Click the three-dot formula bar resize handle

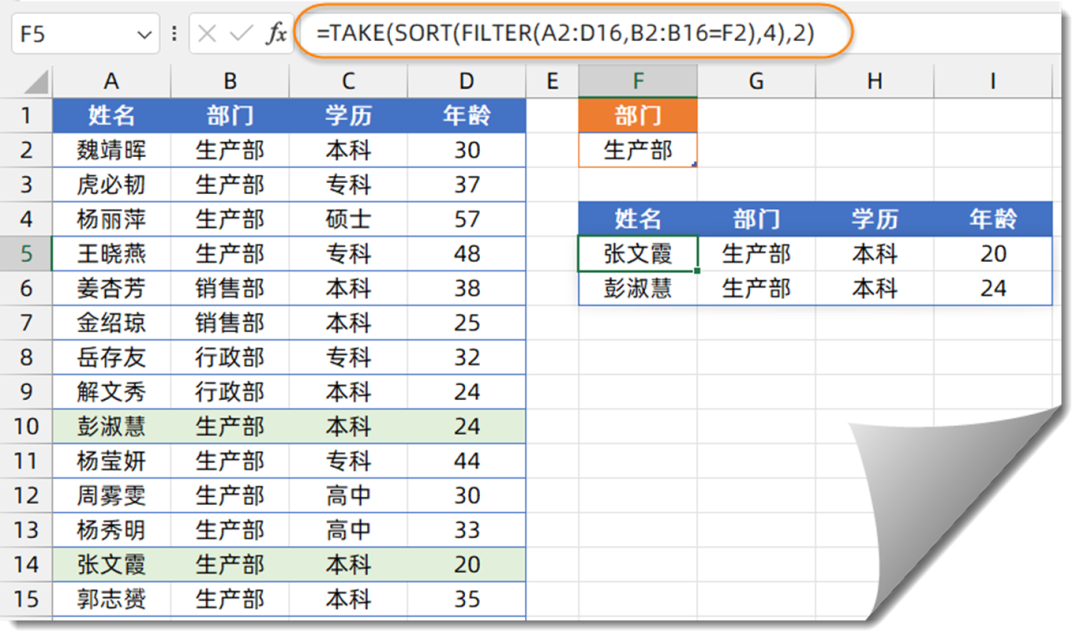pyautogui.click(x=175, y=35)
